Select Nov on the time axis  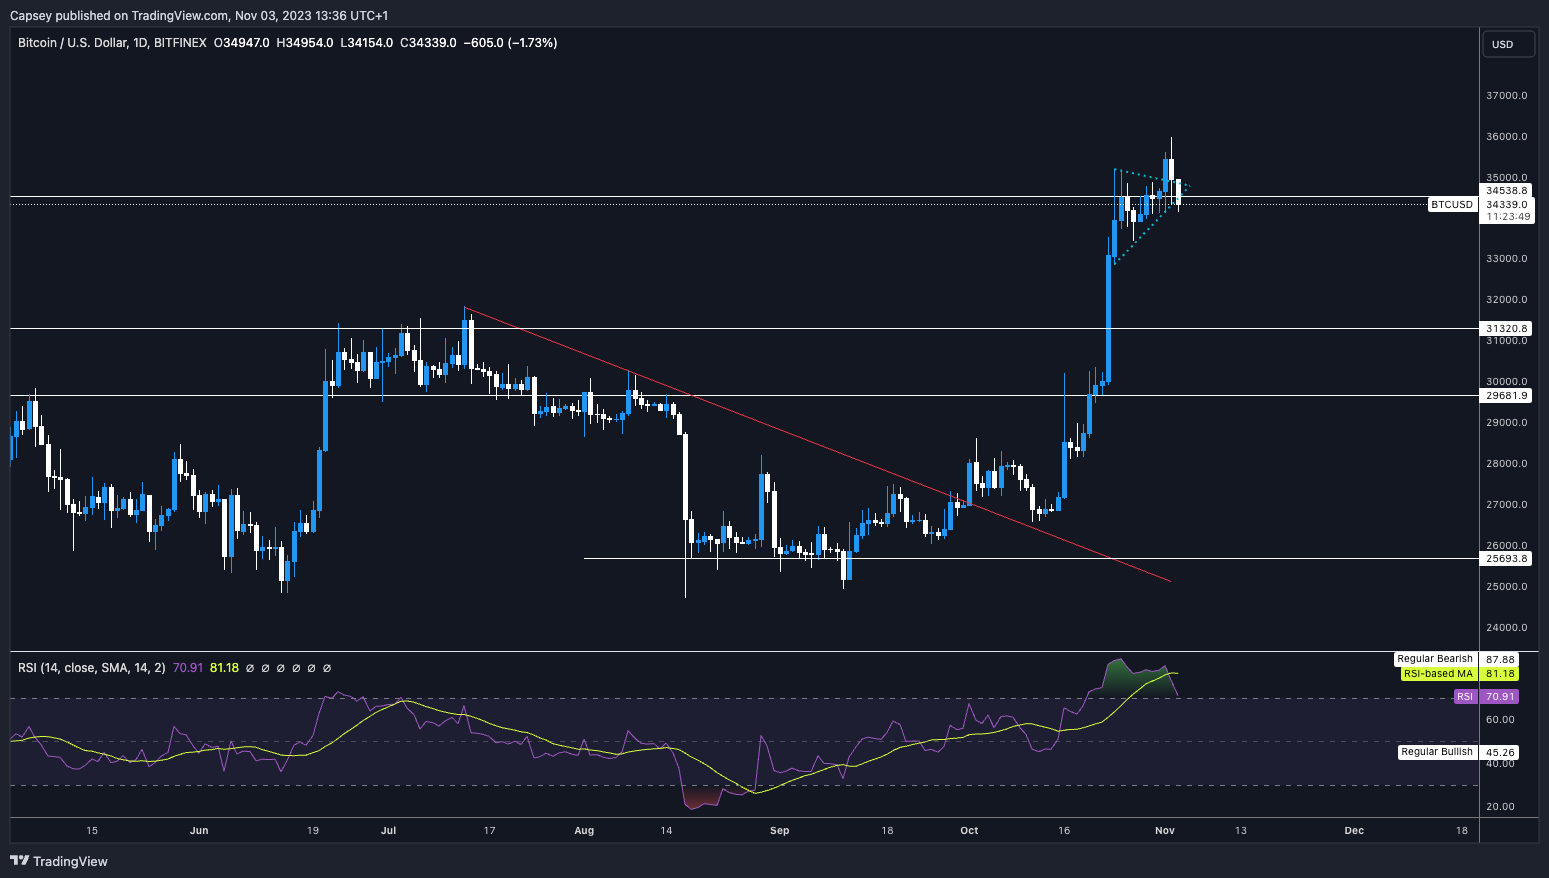pyautogui.click(x=1163, y=830)
